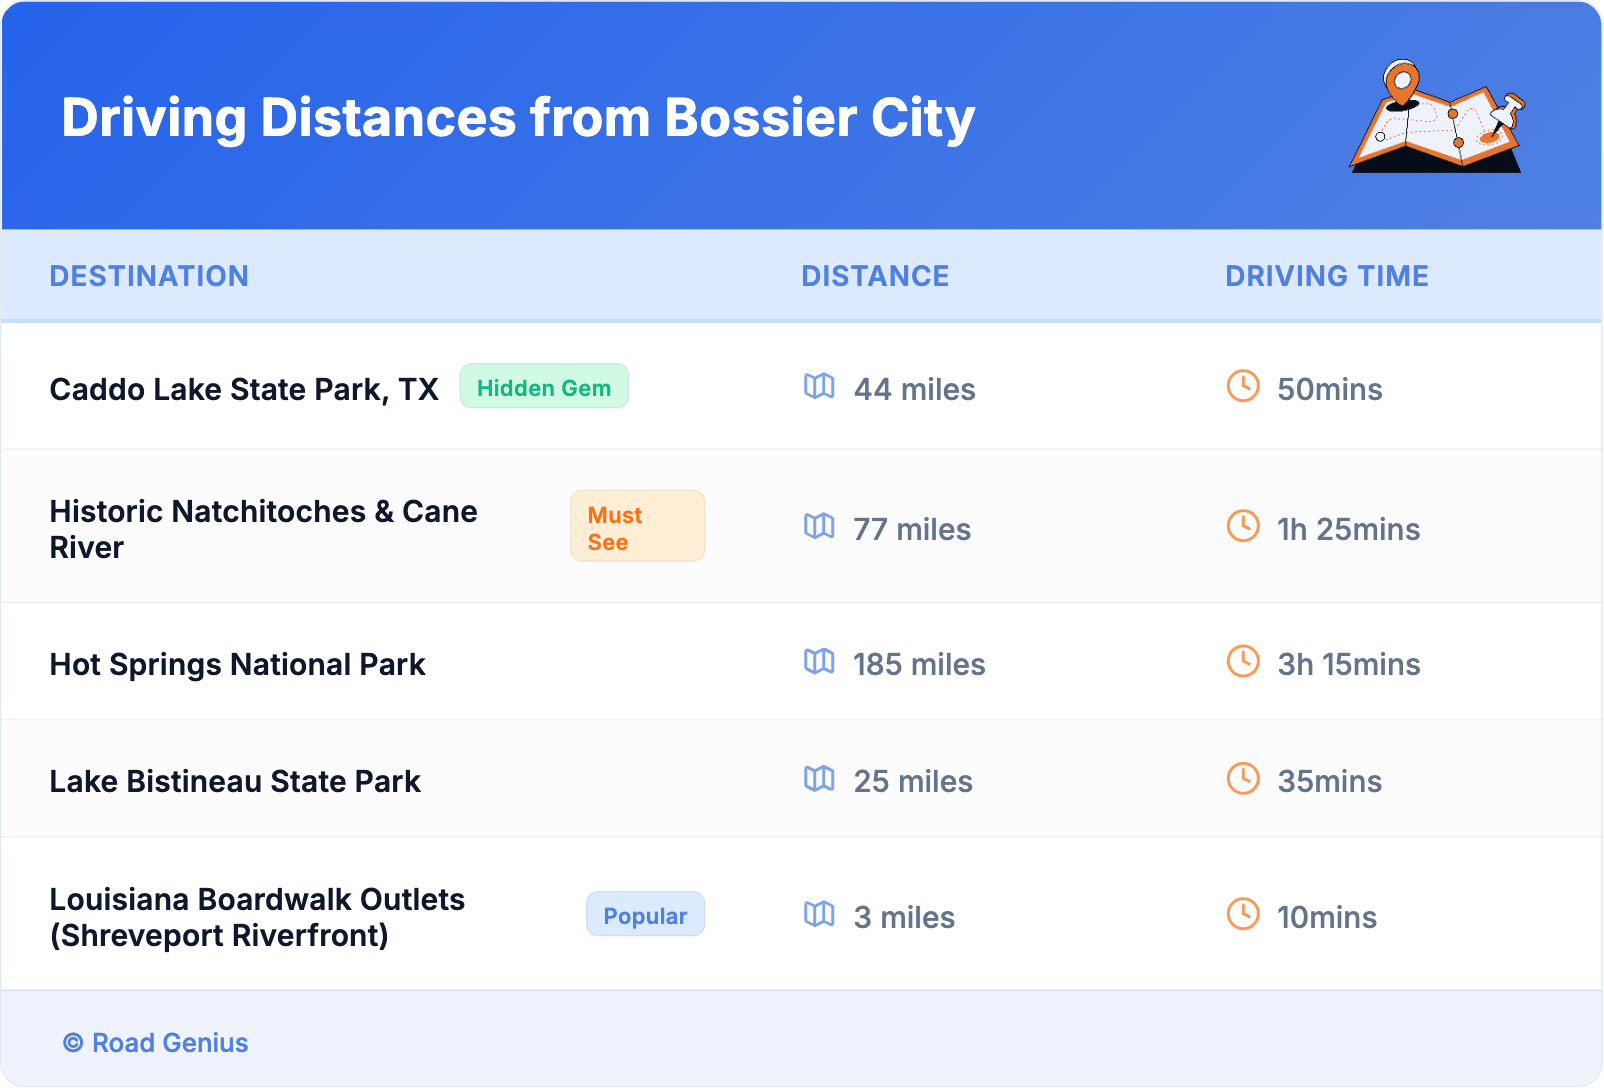Click the Driving Time column header

pos(1326,276)
